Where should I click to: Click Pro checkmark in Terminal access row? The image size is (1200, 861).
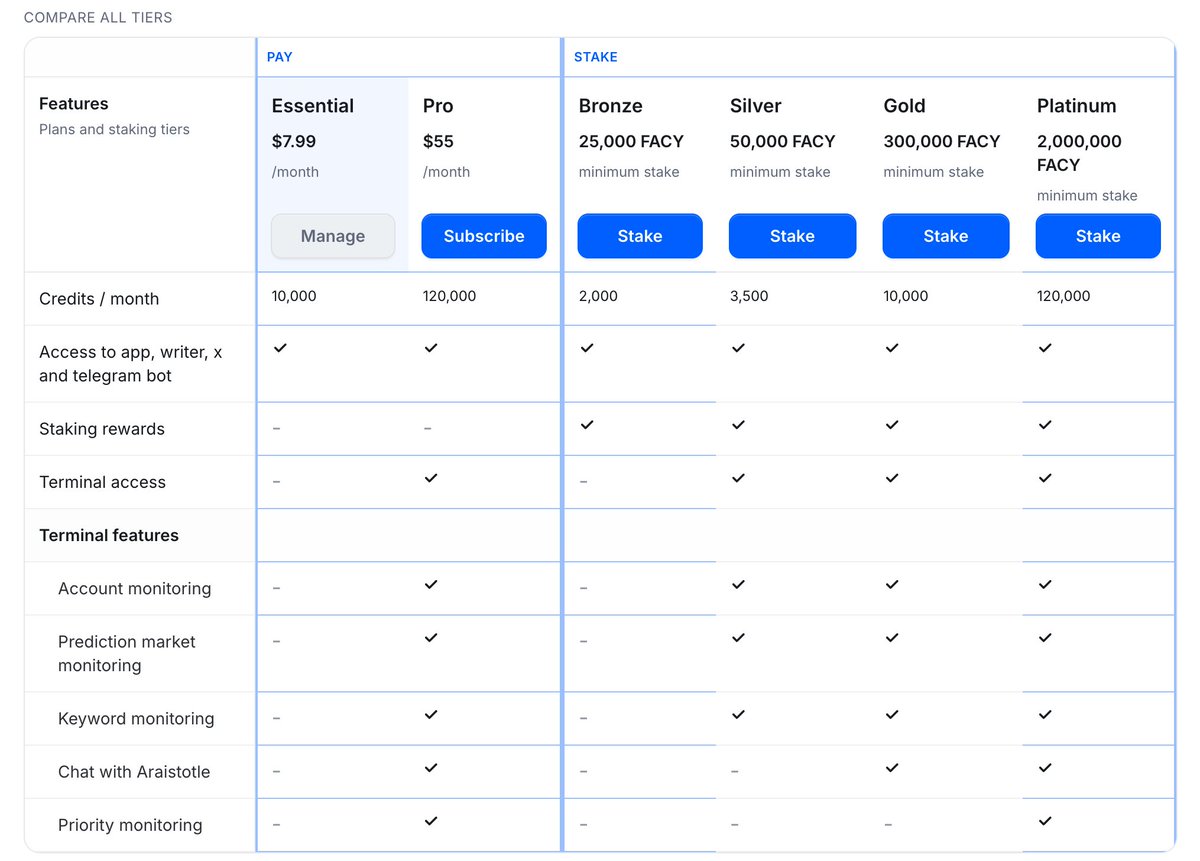click(x=431, y=478)
